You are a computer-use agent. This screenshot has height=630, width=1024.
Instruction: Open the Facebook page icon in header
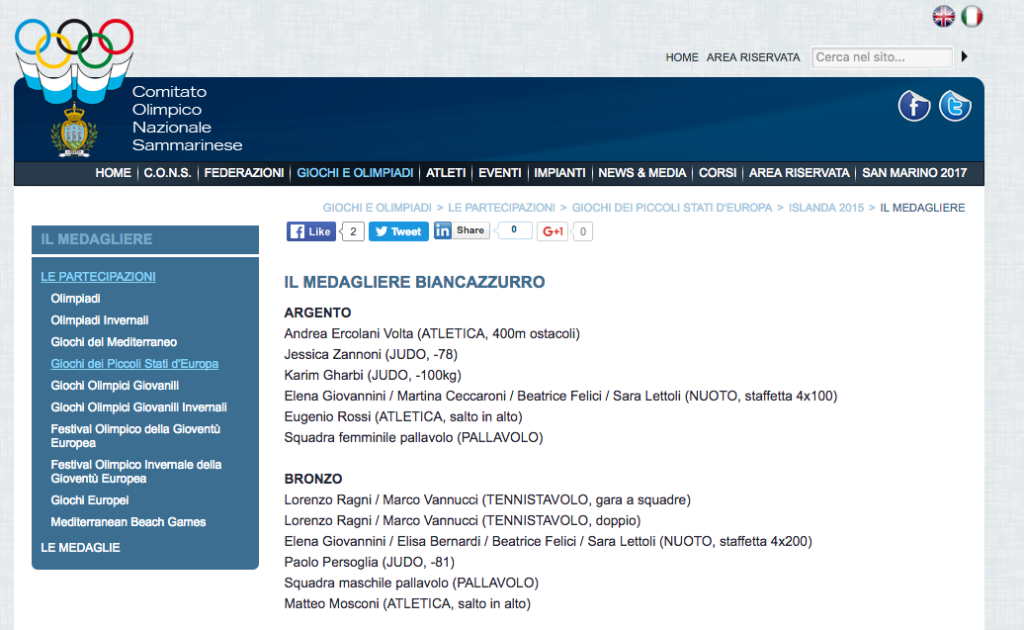(914, 106)
